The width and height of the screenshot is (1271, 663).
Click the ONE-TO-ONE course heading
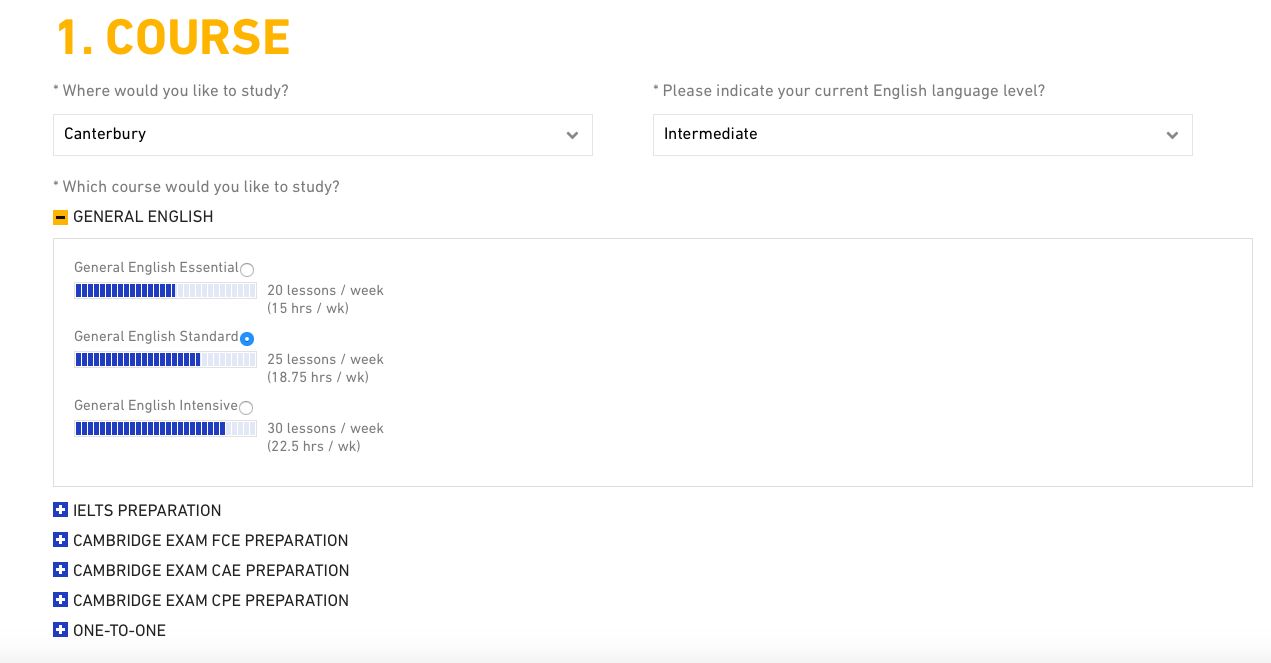[x=119, y=631]
